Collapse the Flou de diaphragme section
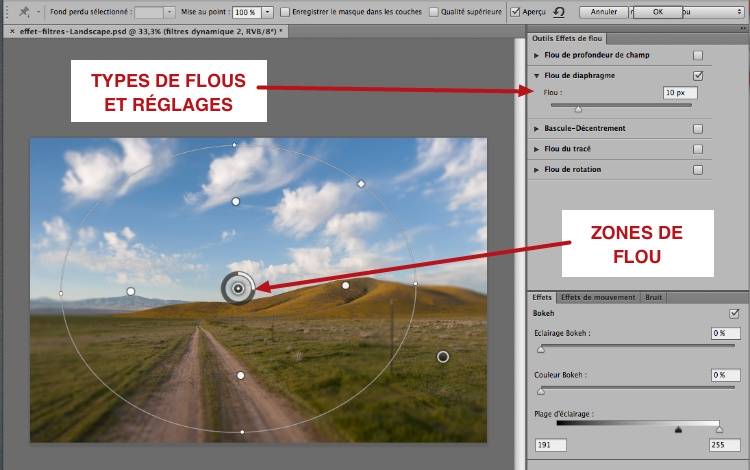 536,76
